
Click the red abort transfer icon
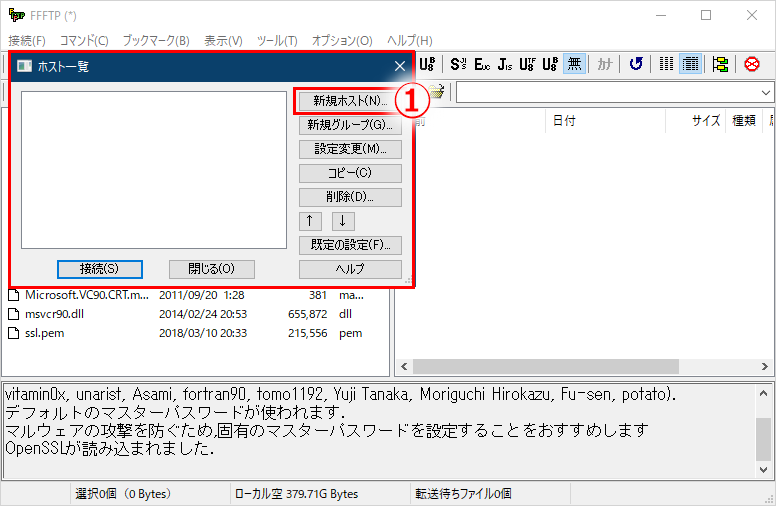click(x=752, y=64)
